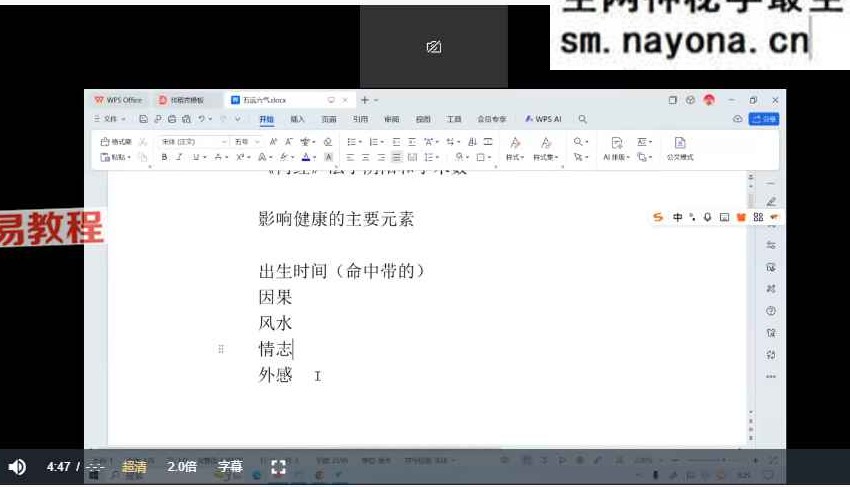Screen dimensions: 850x487
Task: Toggle Underline formatting
Action: click(x=196, y=157)
